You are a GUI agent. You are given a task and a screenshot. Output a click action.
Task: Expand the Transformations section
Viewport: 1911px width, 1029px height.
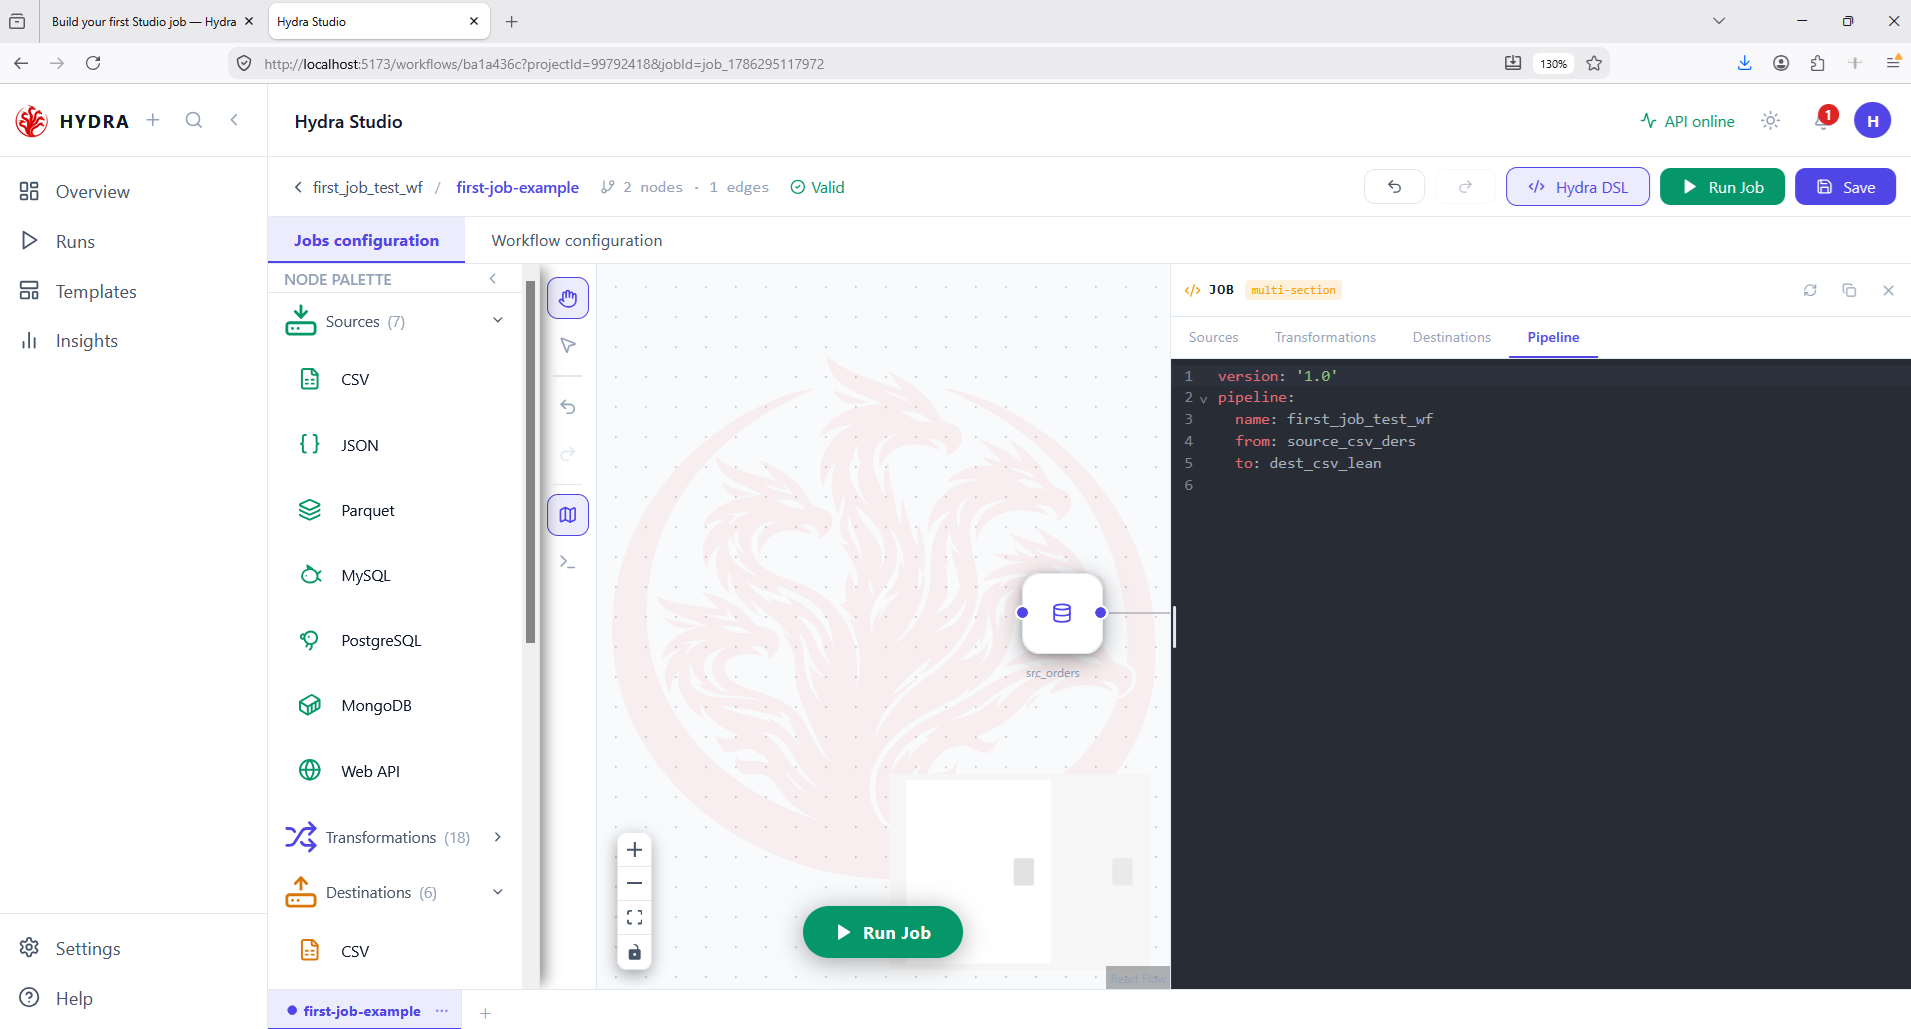pyautogui.click(x=498, y=837)
